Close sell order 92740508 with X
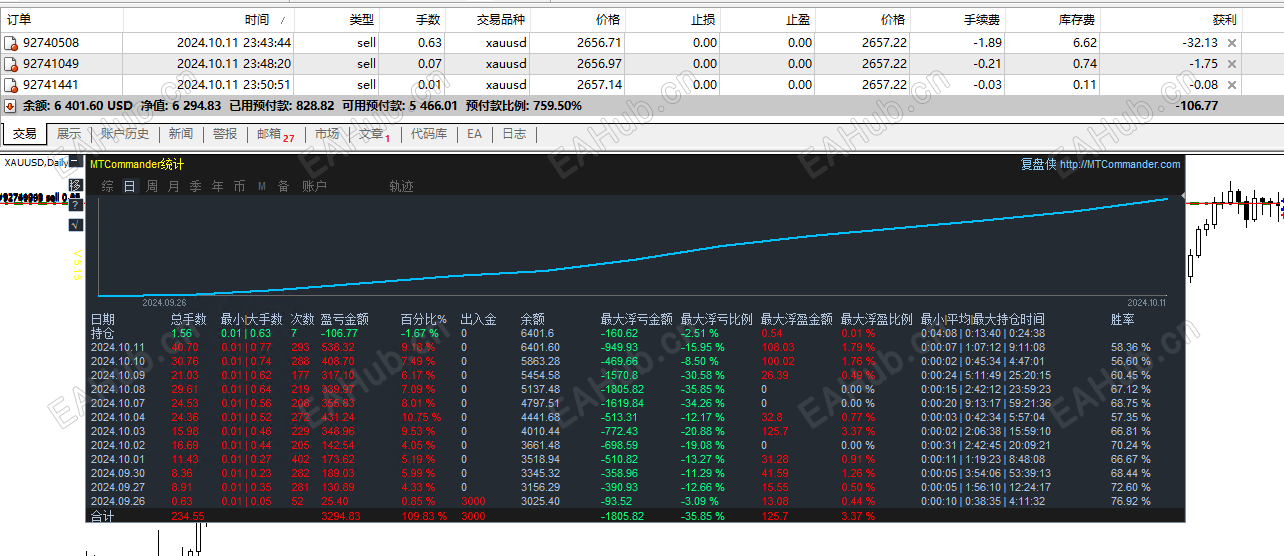Screen dimensions: 1284x556 [x=1232, y=43]
